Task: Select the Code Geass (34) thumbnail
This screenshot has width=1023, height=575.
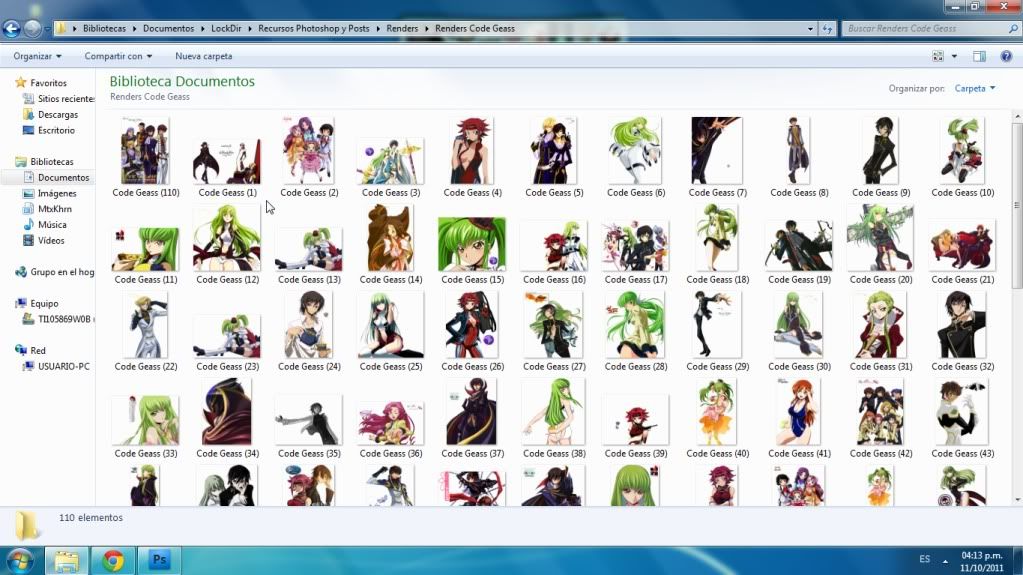Action: 227,411
